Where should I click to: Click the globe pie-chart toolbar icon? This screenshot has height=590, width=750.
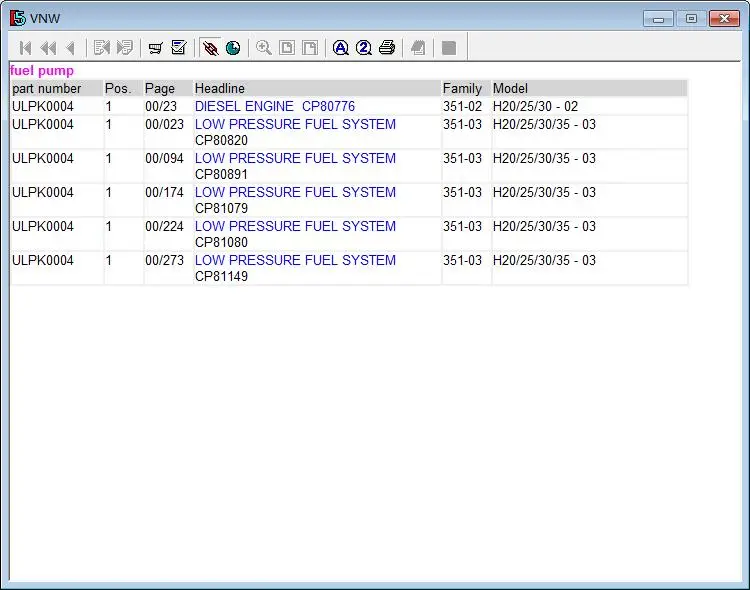point(233,48)
